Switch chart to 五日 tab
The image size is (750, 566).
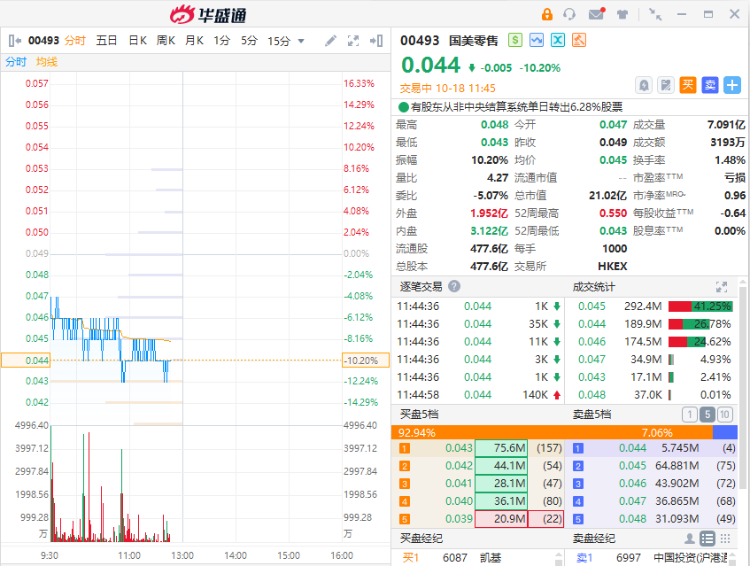coord(106,41)
